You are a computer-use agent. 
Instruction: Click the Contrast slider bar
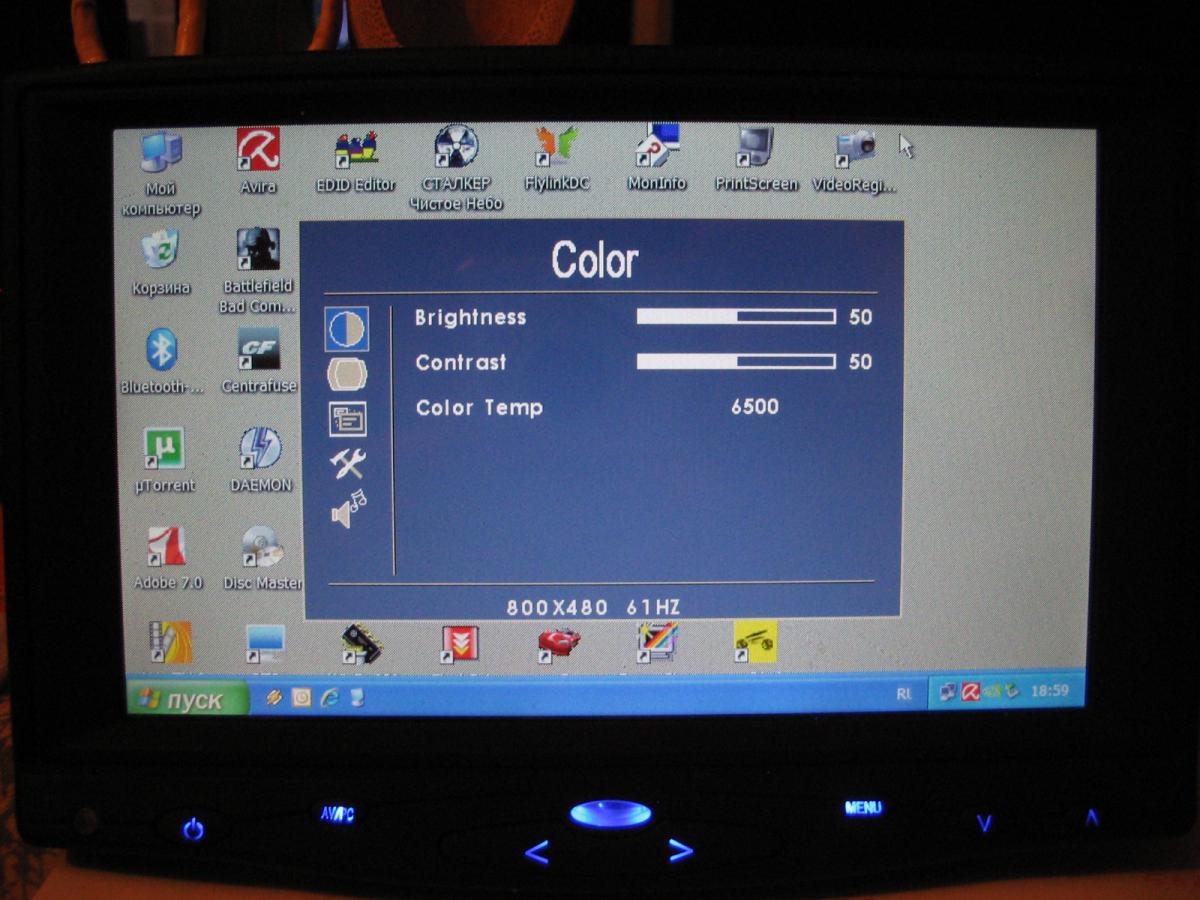click(x=736, y=362)
